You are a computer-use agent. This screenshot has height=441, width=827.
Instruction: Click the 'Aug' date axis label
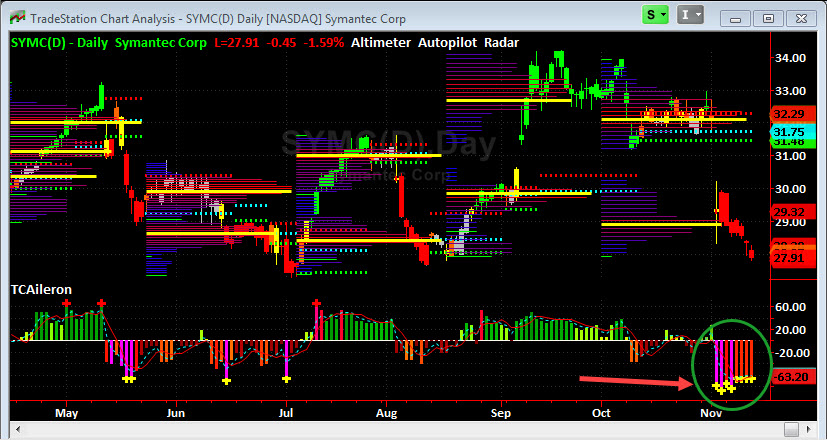(x=387, y=413)
